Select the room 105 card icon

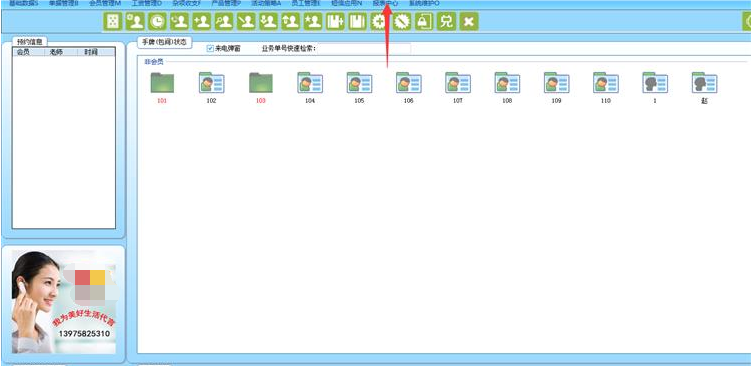point(359,83)
